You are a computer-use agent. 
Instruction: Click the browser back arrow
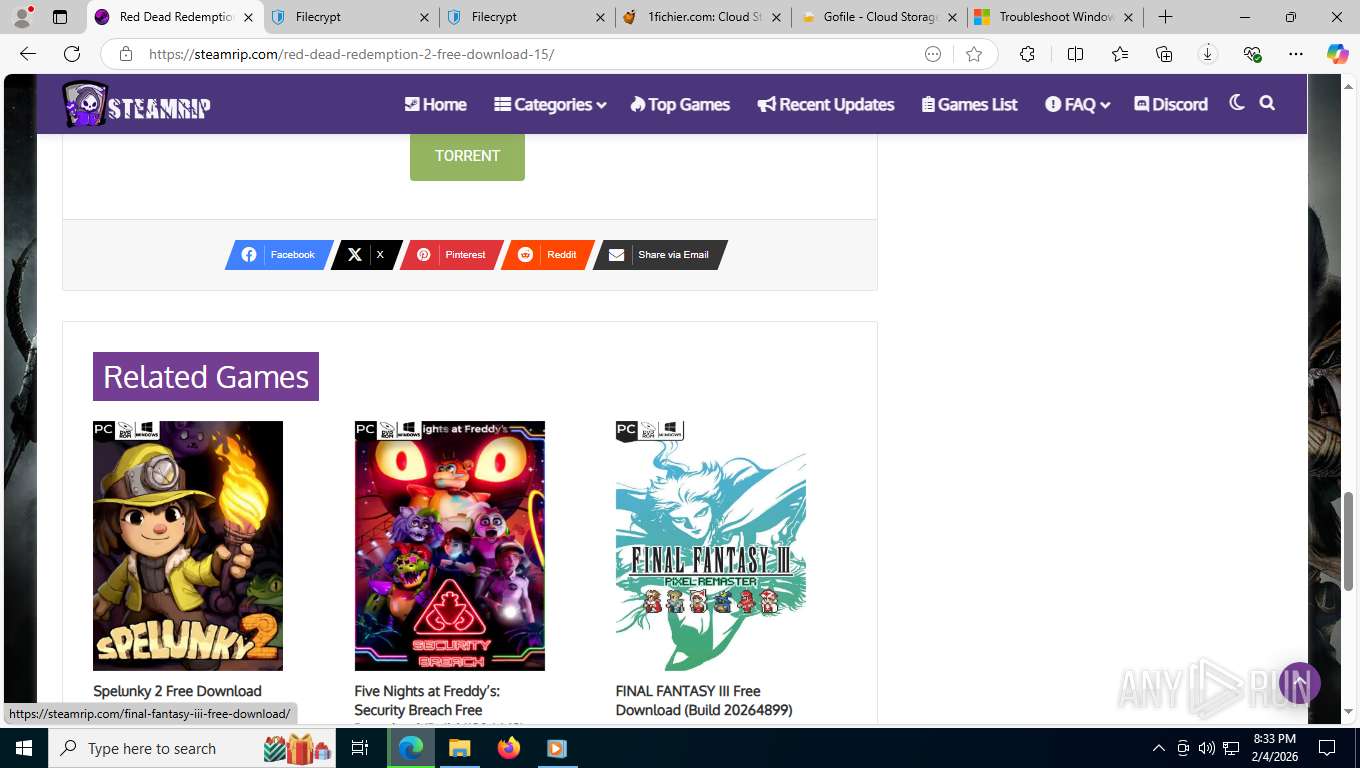[28, 54]
